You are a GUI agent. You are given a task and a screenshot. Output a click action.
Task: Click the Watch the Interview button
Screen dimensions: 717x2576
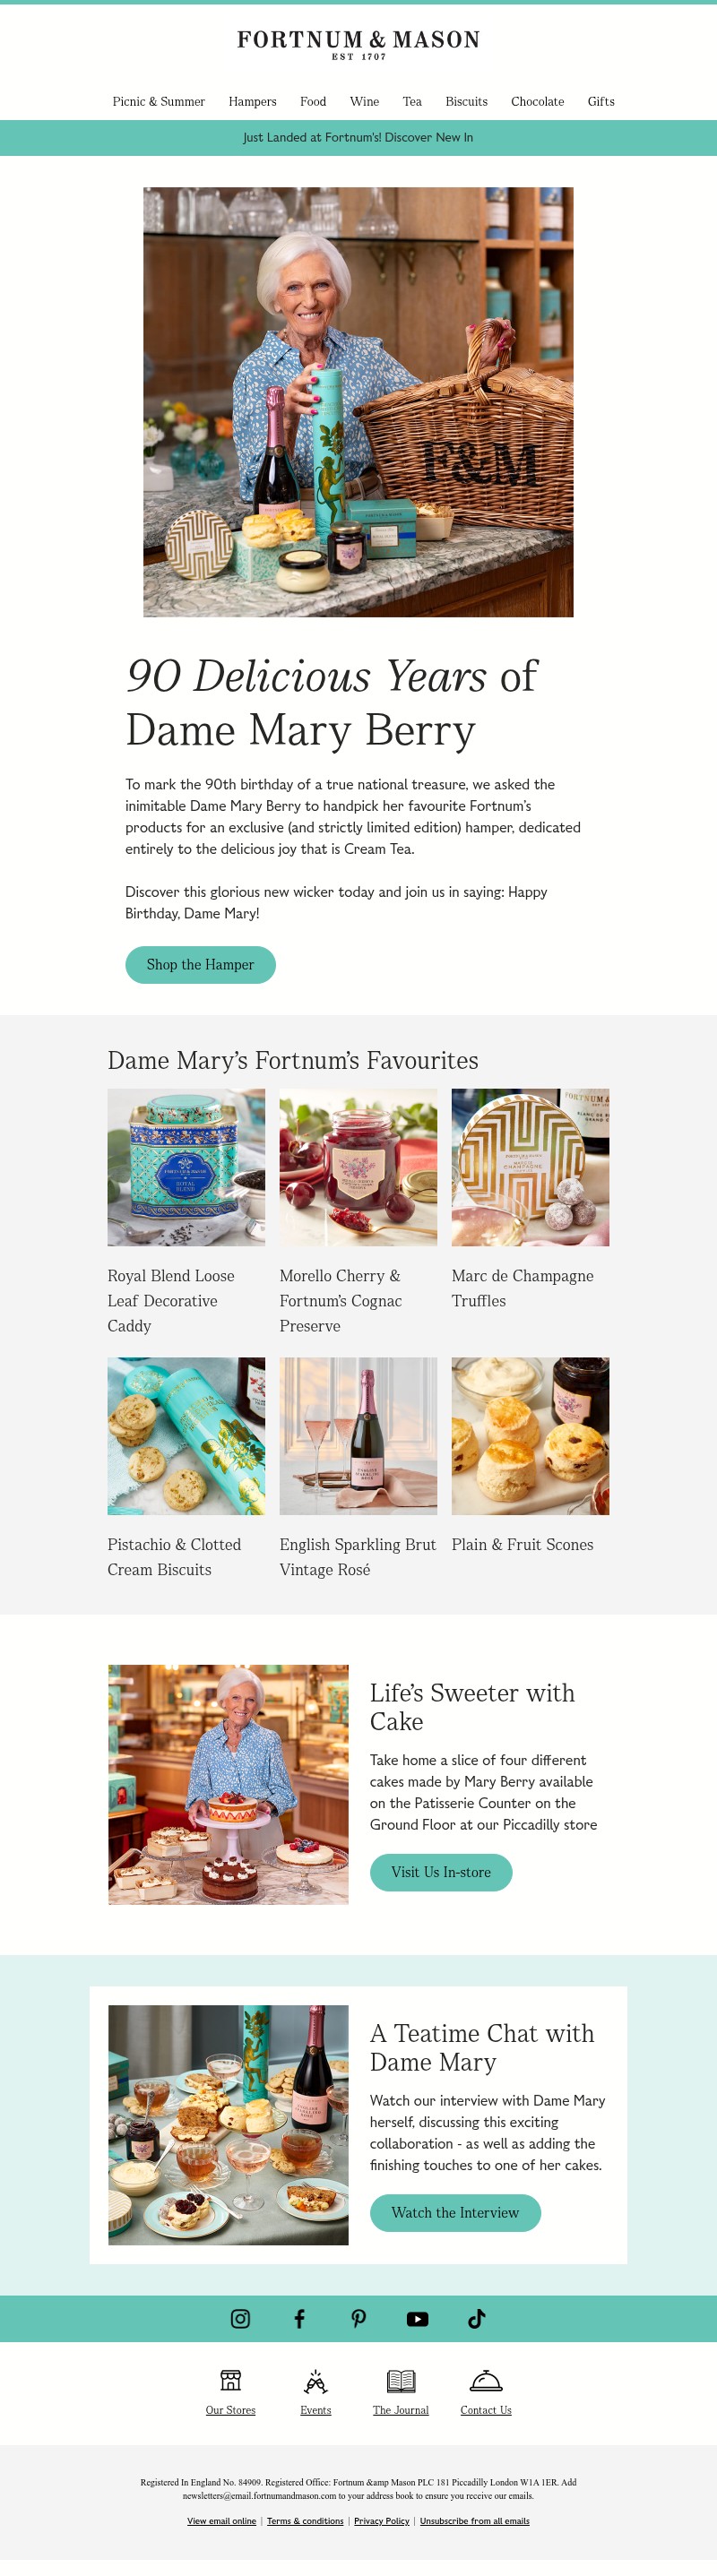pos(455,2213)
